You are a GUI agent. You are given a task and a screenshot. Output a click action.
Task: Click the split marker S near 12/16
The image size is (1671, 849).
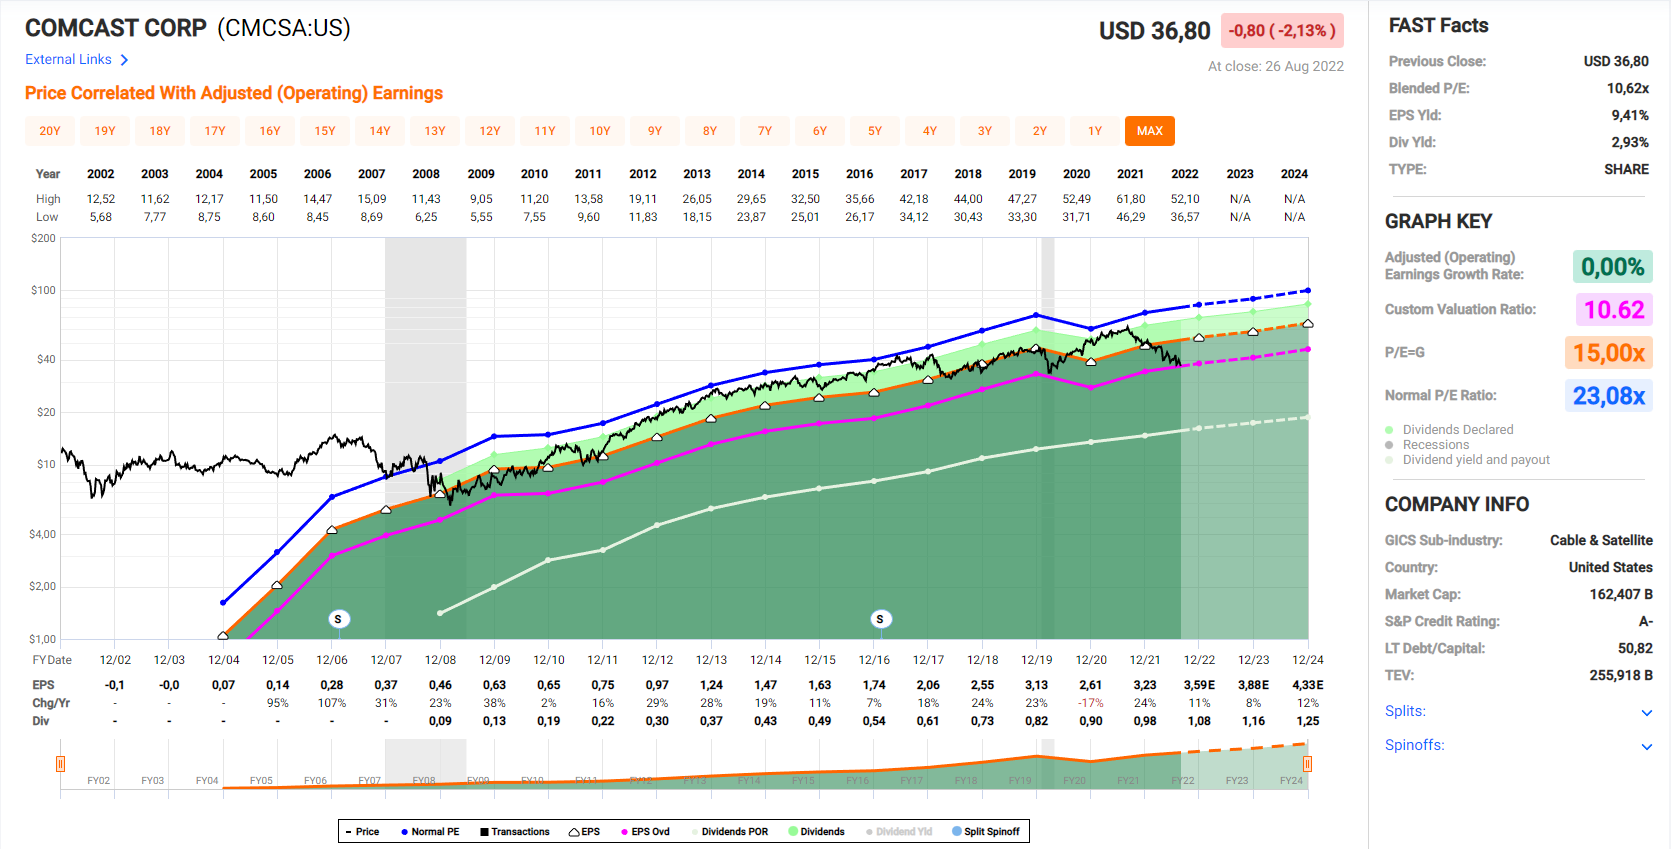pos(880,619)
